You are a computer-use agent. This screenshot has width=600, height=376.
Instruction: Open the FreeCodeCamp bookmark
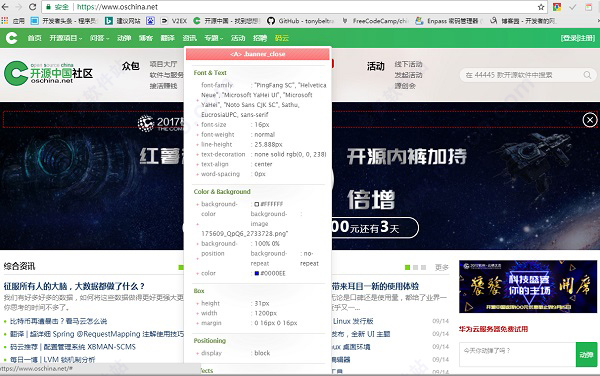tap(375, 21)
